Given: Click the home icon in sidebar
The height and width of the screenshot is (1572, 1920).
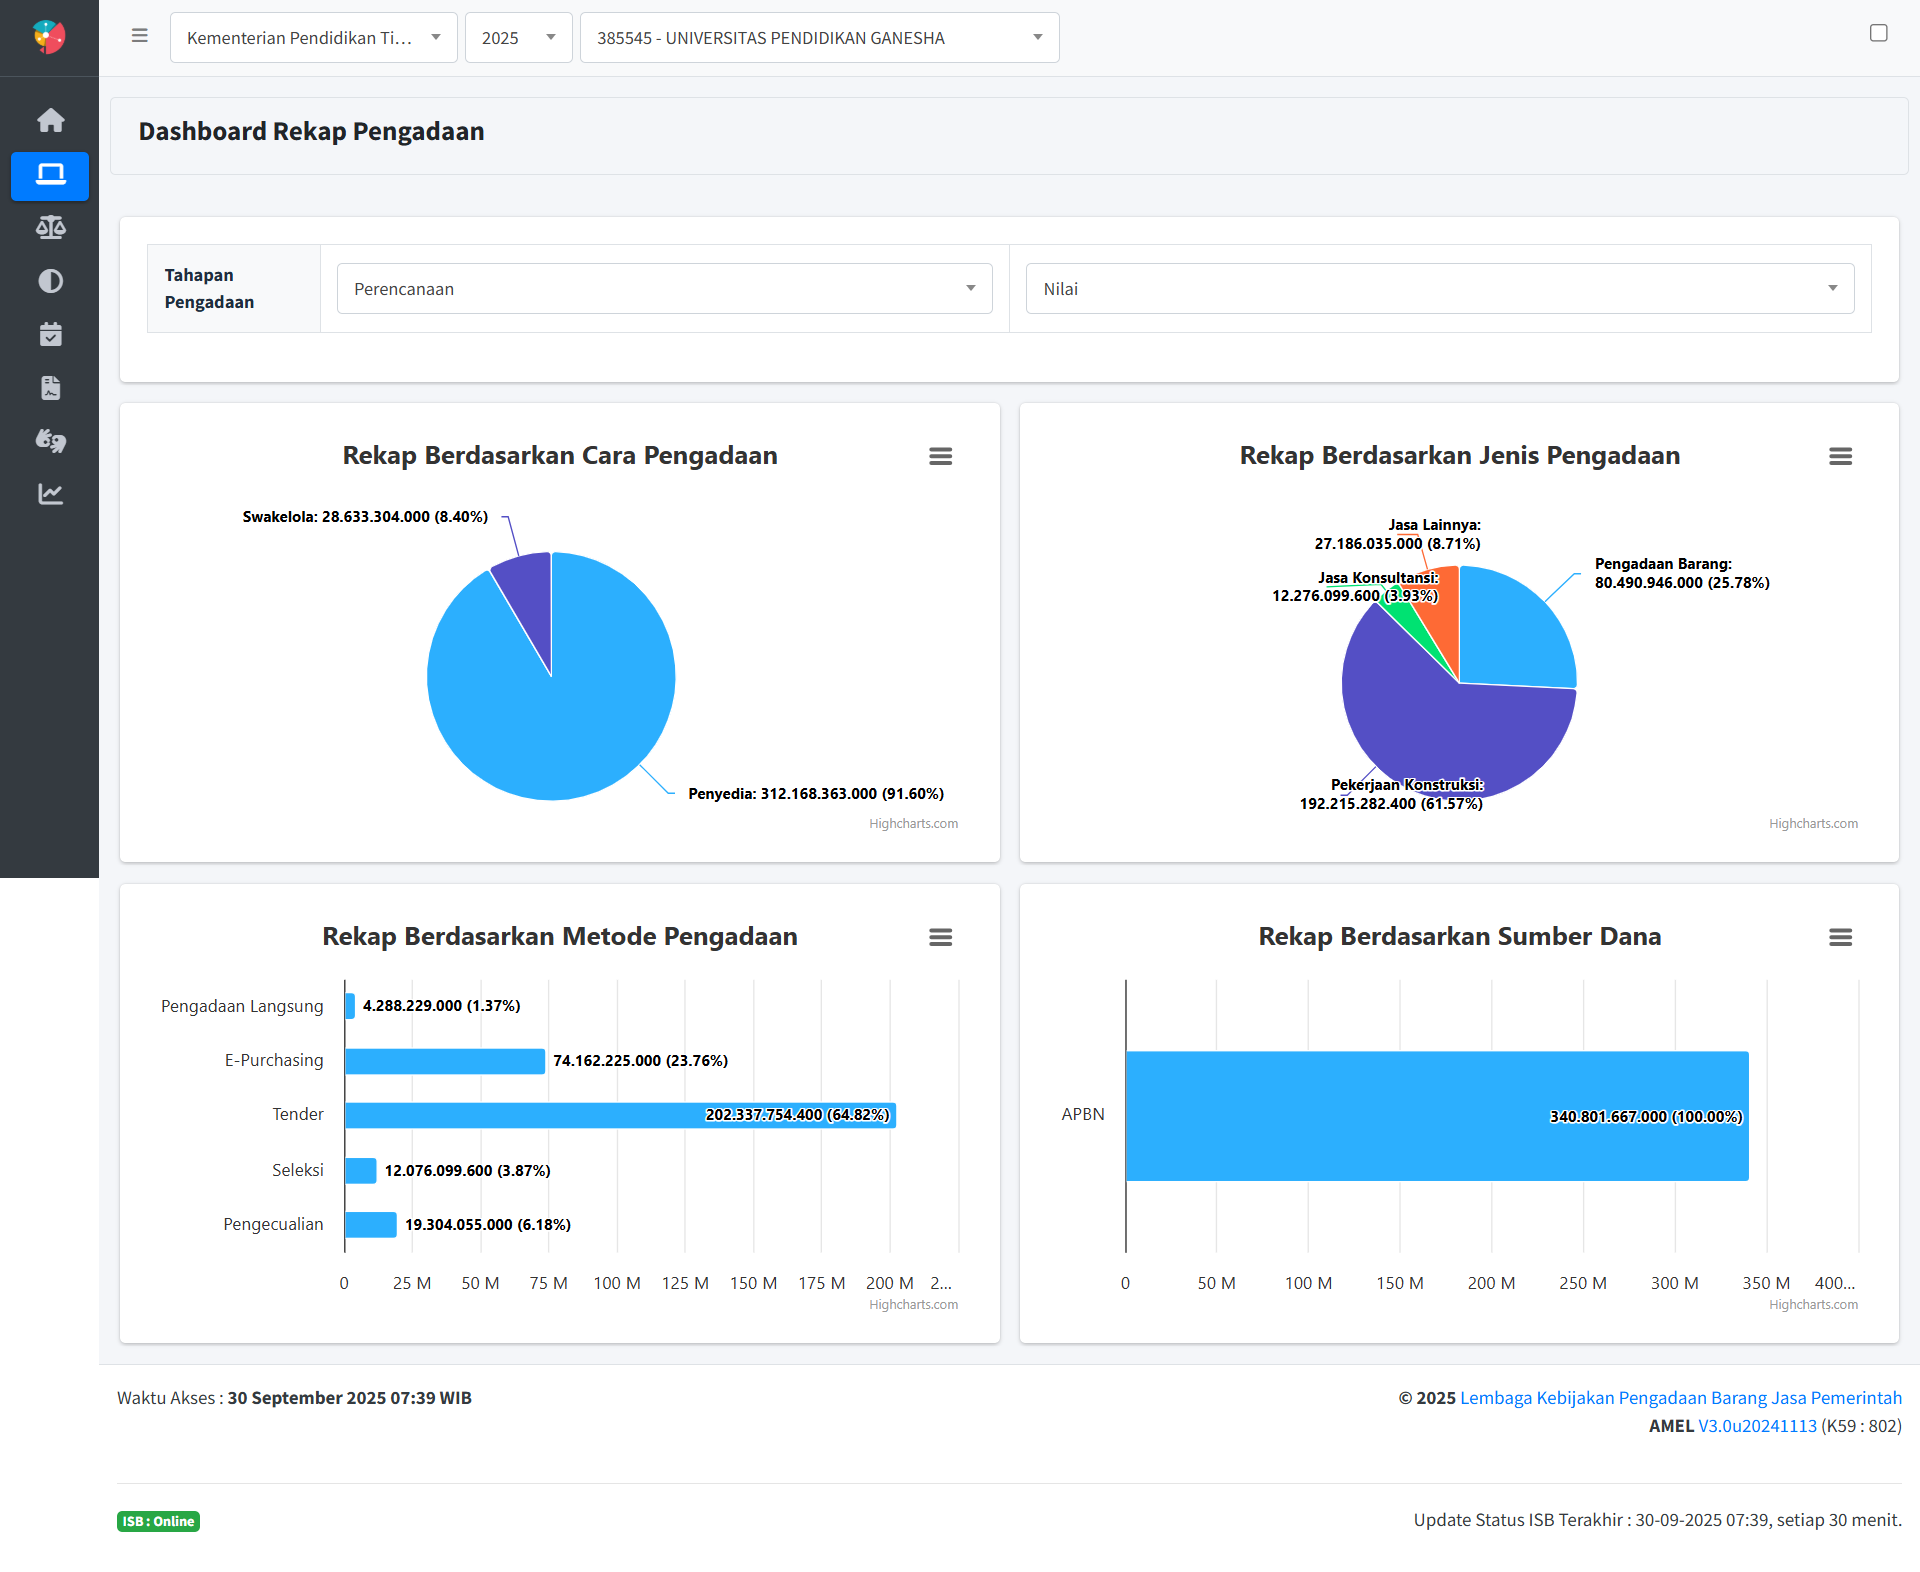Looking at the screenshot, I should (x=50, y=121).
